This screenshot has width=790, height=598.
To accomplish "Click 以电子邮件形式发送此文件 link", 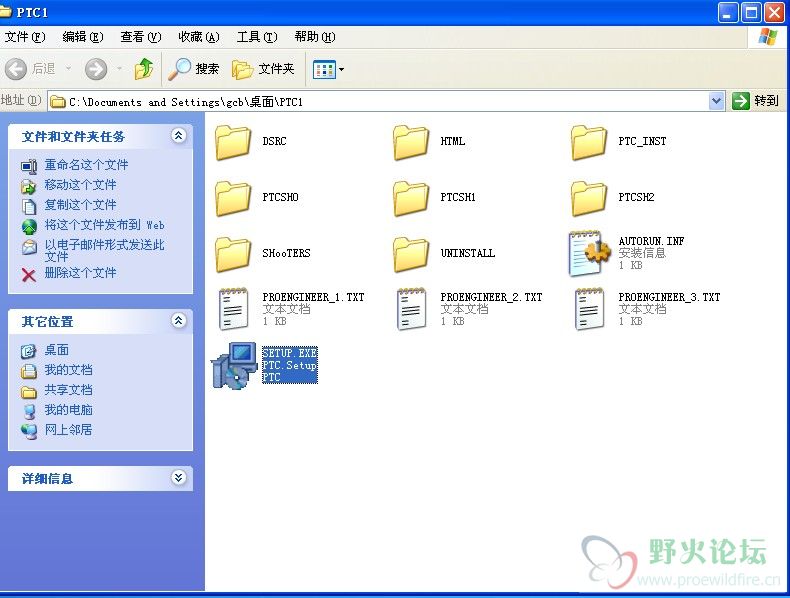I will 104,250.
